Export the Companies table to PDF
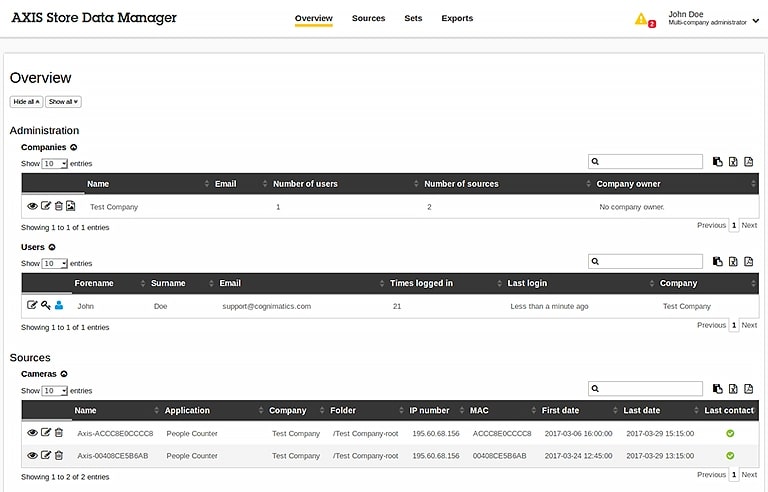Screen dimensions: 768x492 [x=749, y=162]
